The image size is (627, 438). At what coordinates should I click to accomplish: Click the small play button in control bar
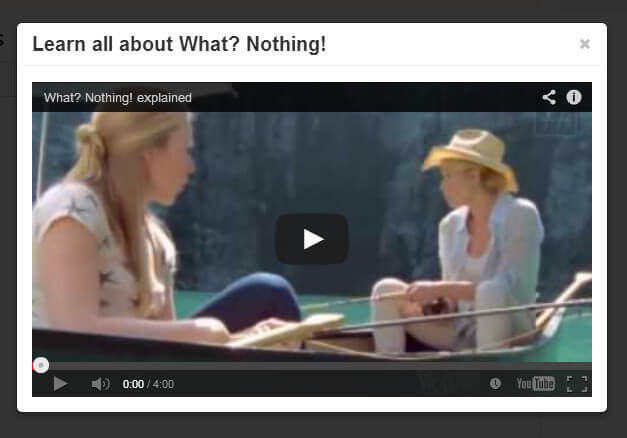pyautogui.click(x=60, y=384)
